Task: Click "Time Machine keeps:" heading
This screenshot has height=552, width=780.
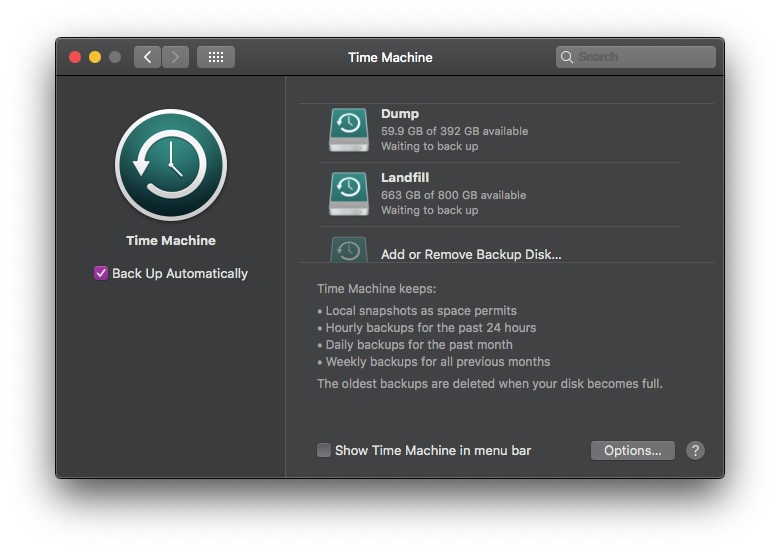Action: (x=377, y=289)
